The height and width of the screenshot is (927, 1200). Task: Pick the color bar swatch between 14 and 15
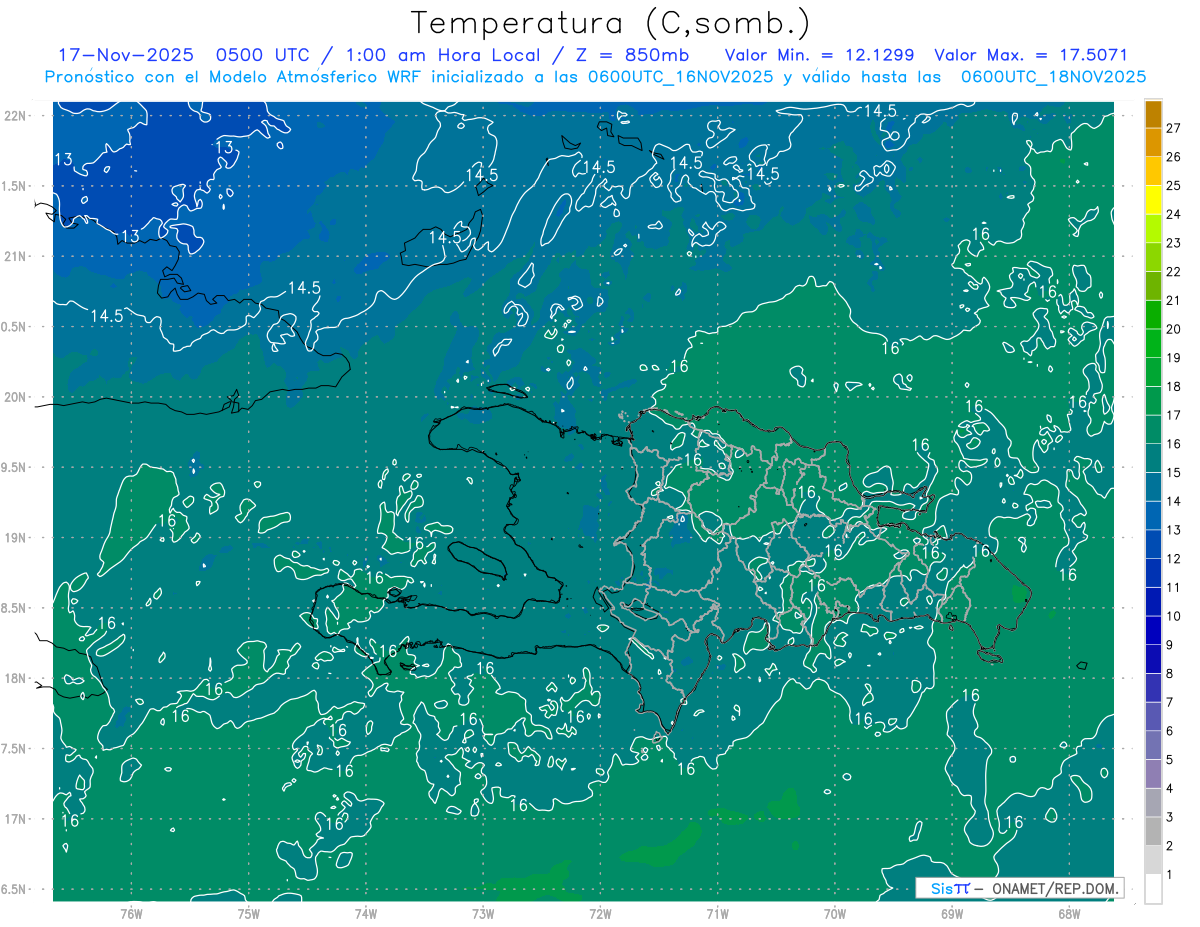(1154, 487)
